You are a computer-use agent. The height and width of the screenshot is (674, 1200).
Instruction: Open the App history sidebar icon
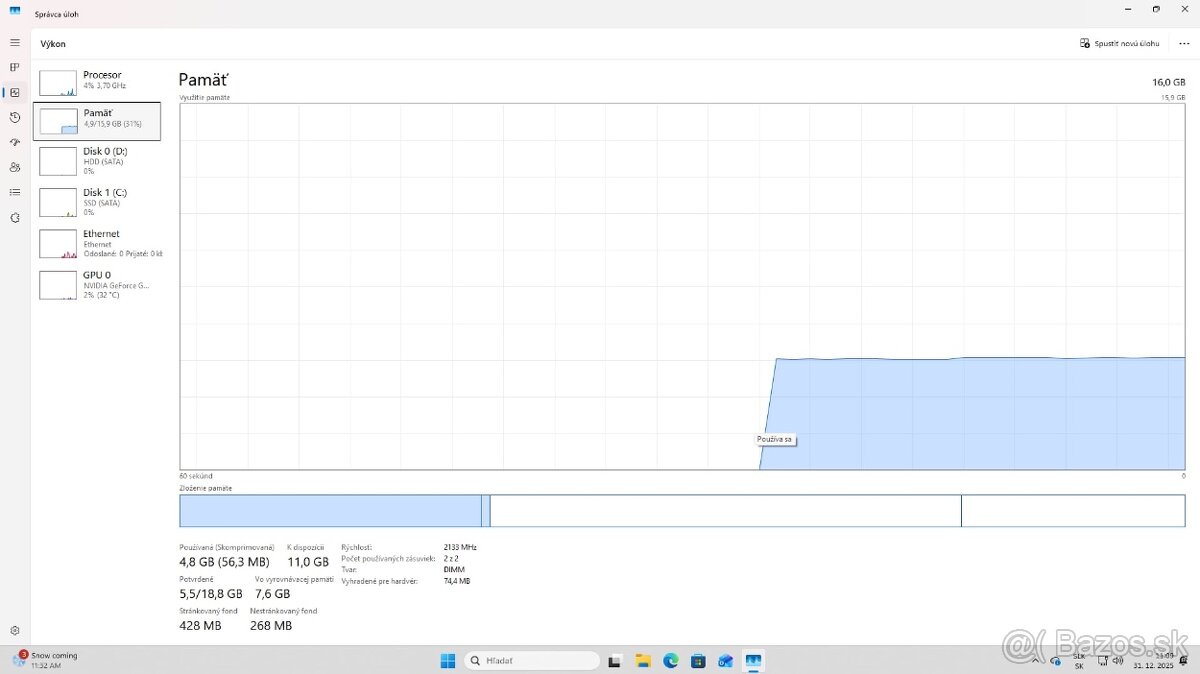[x=14, y=118]
